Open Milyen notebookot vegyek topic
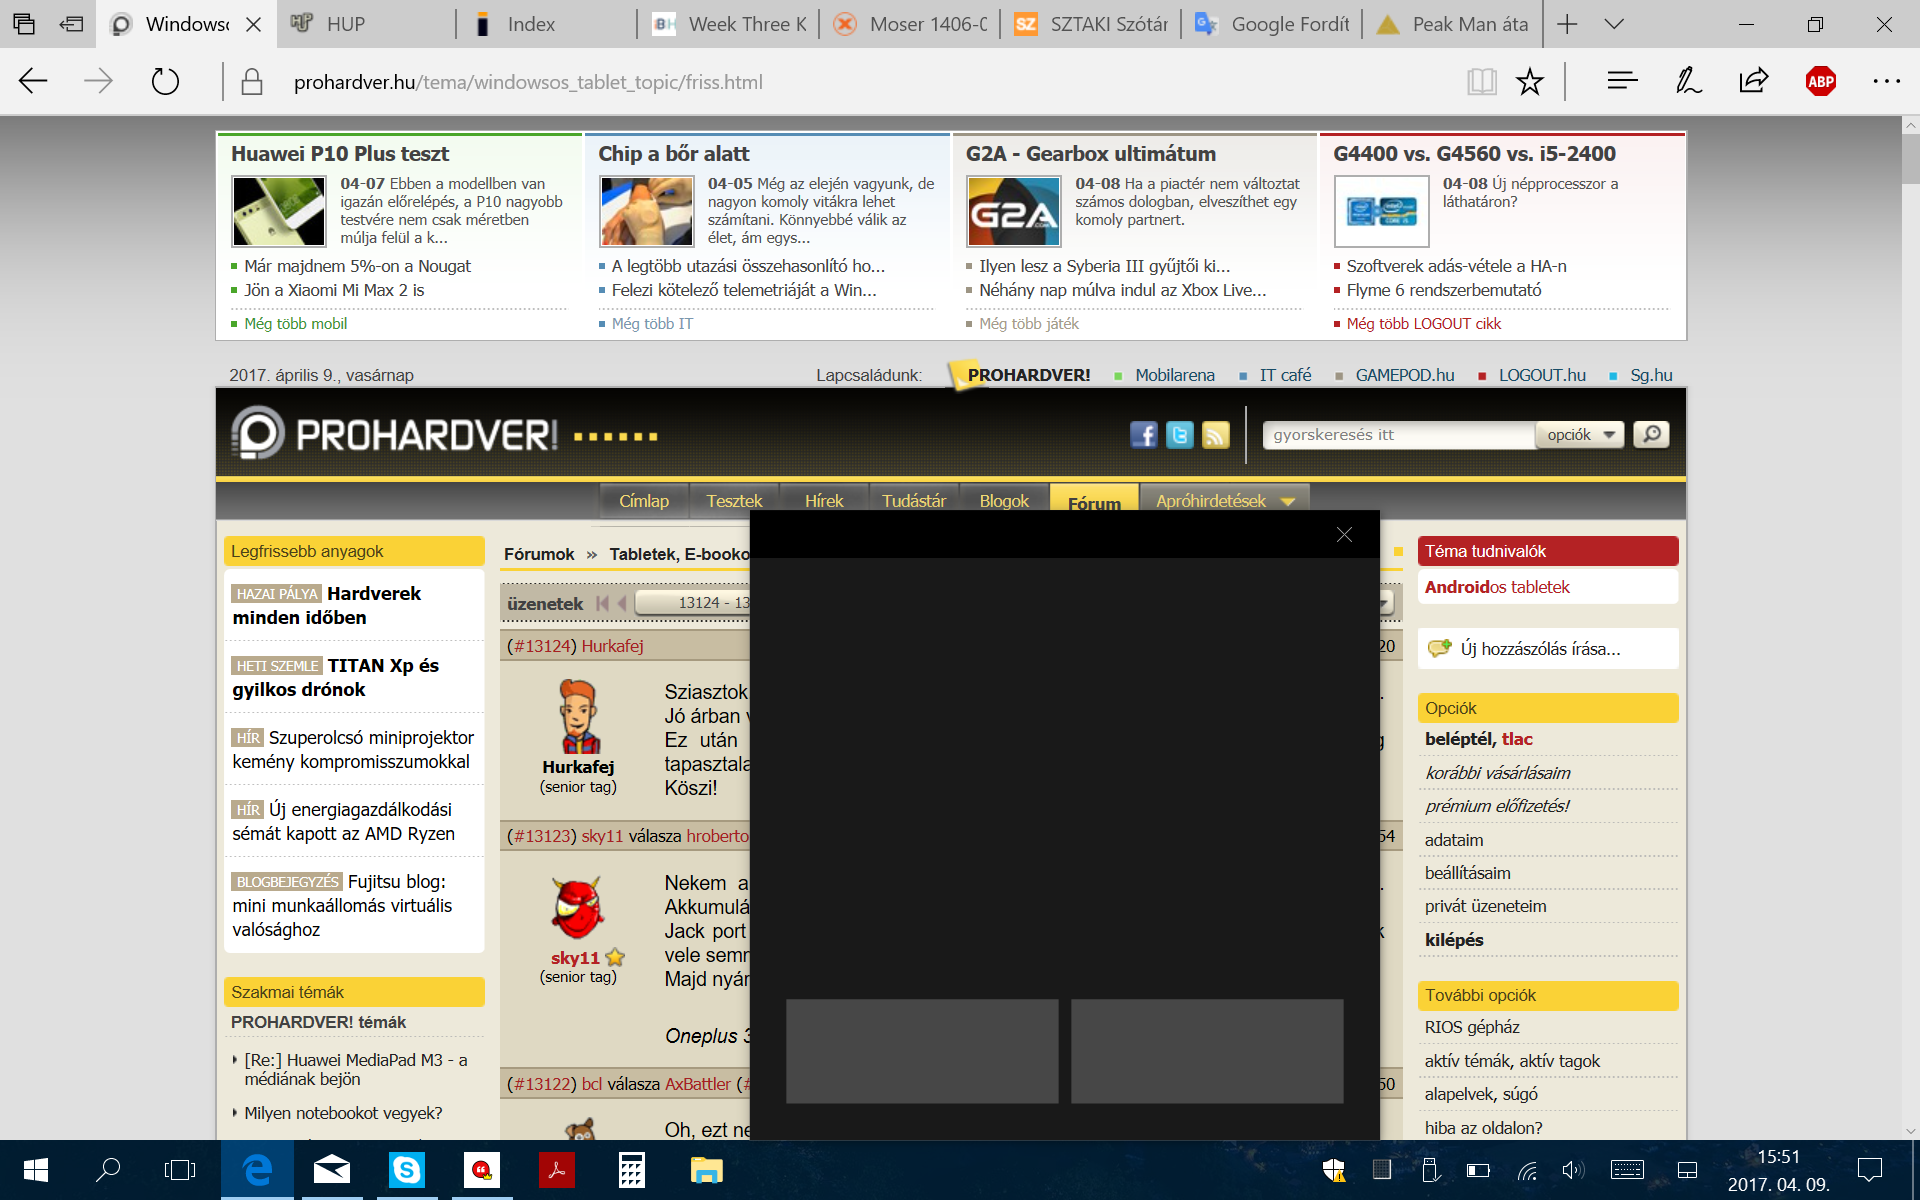The height and width of the screenshot is (1200, 1920). click(x=343, y=1113)
